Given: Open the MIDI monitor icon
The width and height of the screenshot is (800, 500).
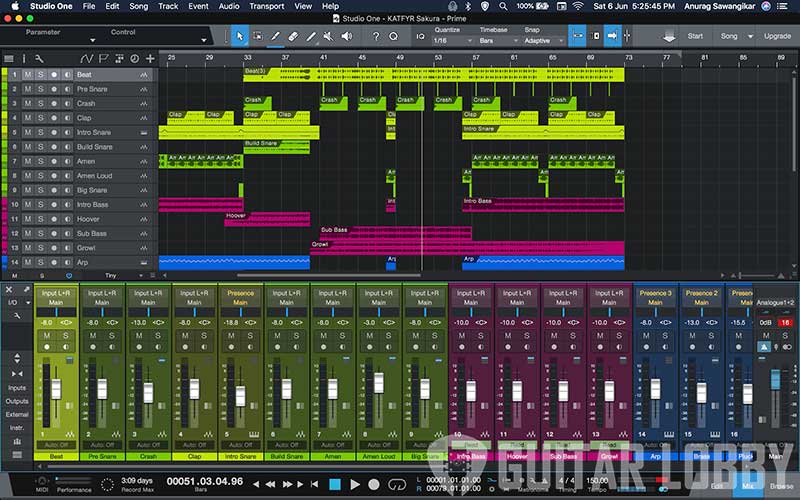Looking at the screenshot, I should coord(42,481).
